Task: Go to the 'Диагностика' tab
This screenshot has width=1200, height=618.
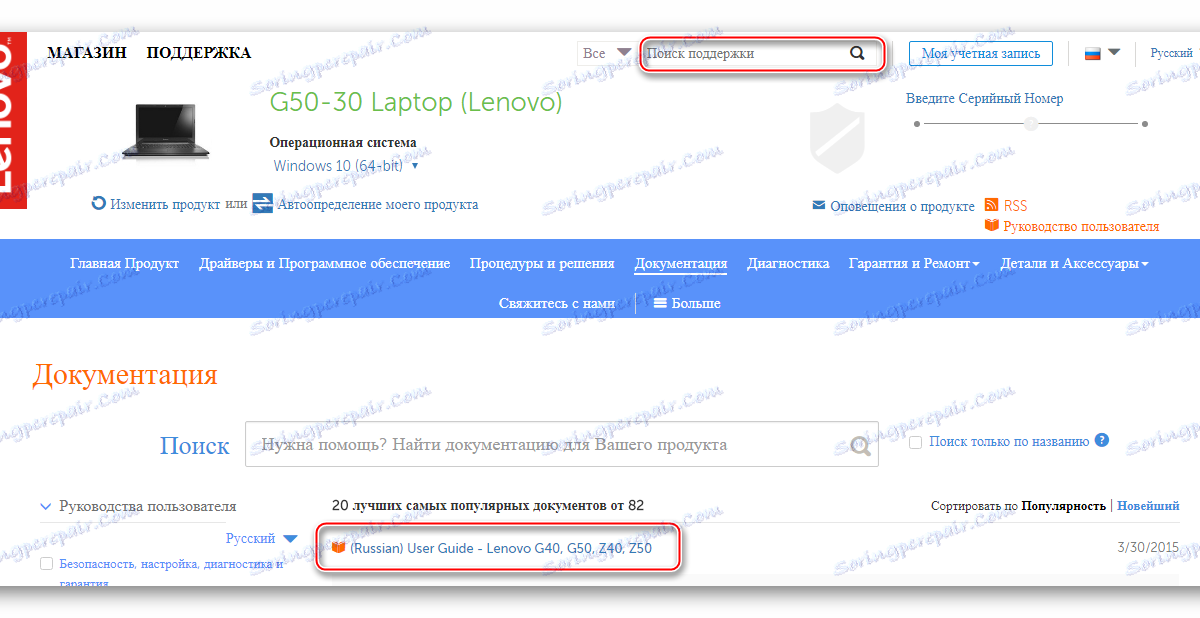Action: (788, 264)
